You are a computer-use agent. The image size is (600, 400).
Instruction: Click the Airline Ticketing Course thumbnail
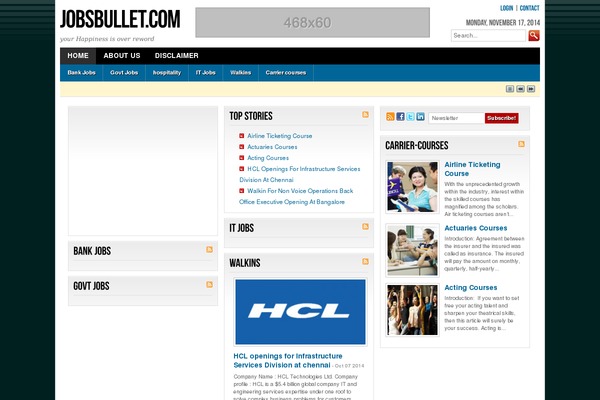click(x=412, y=186)
